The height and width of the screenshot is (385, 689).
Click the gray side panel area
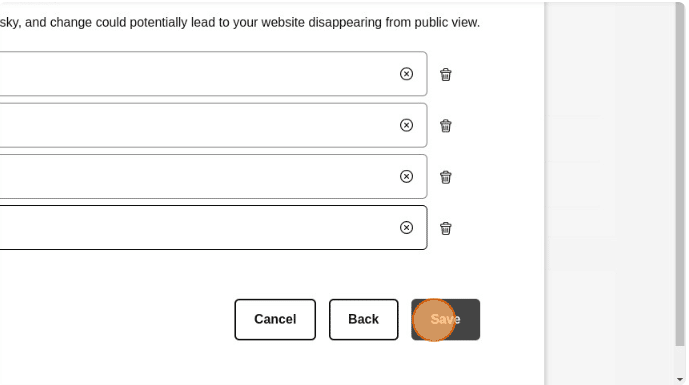[610, 193]
